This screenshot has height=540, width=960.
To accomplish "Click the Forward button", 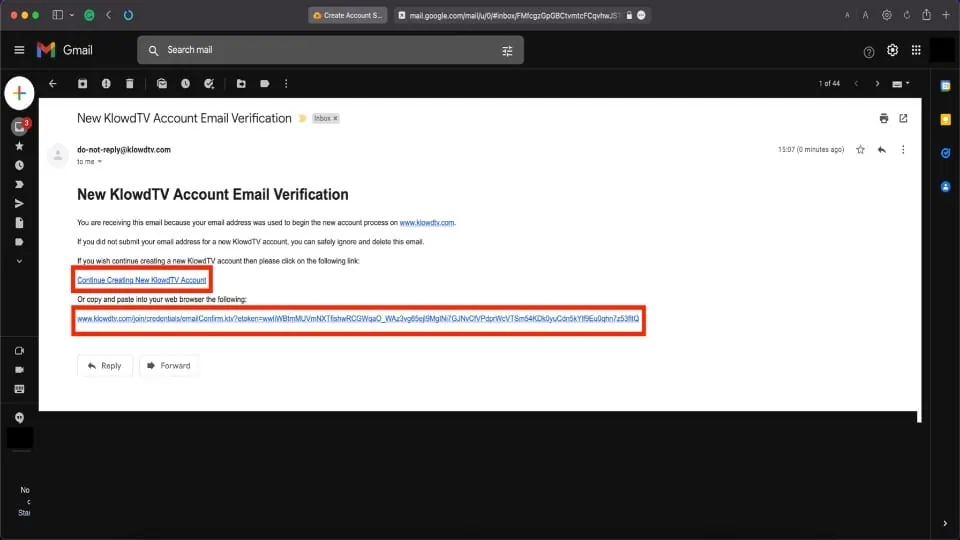I will point(169,366).
